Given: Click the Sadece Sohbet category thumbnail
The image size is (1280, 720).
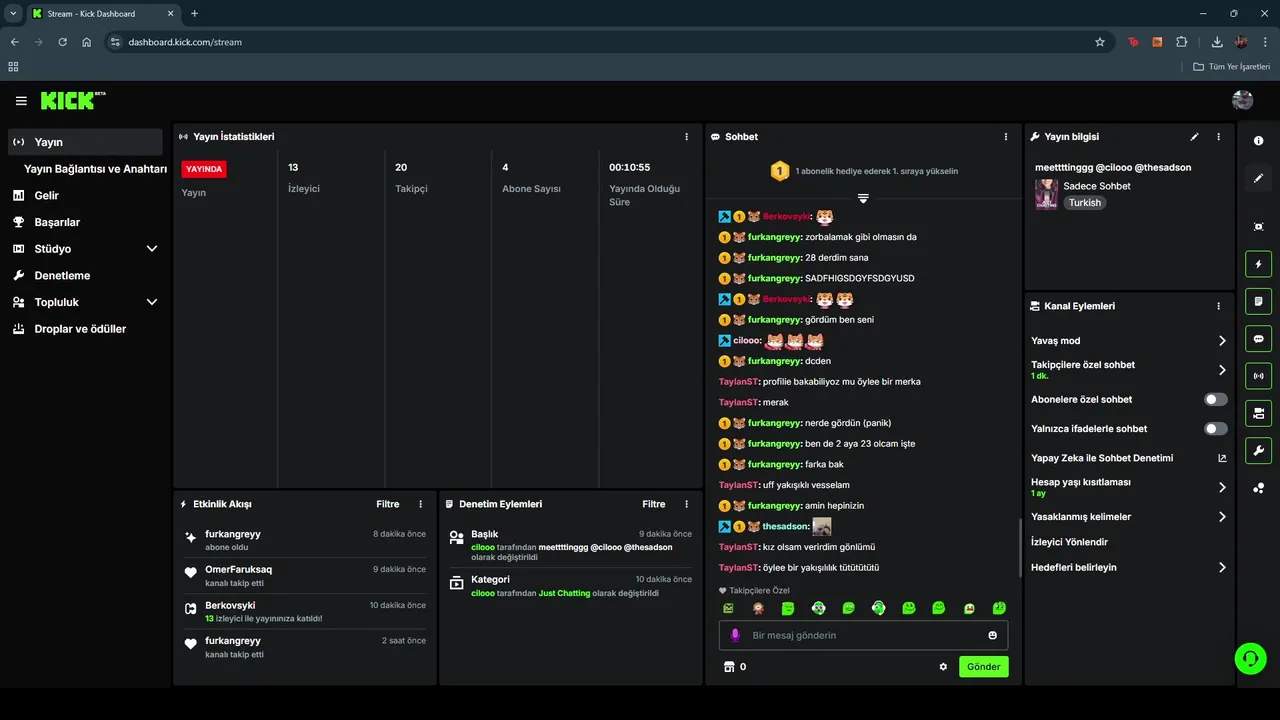Looking at the screenshot, I should click(x=1046, y=194).
